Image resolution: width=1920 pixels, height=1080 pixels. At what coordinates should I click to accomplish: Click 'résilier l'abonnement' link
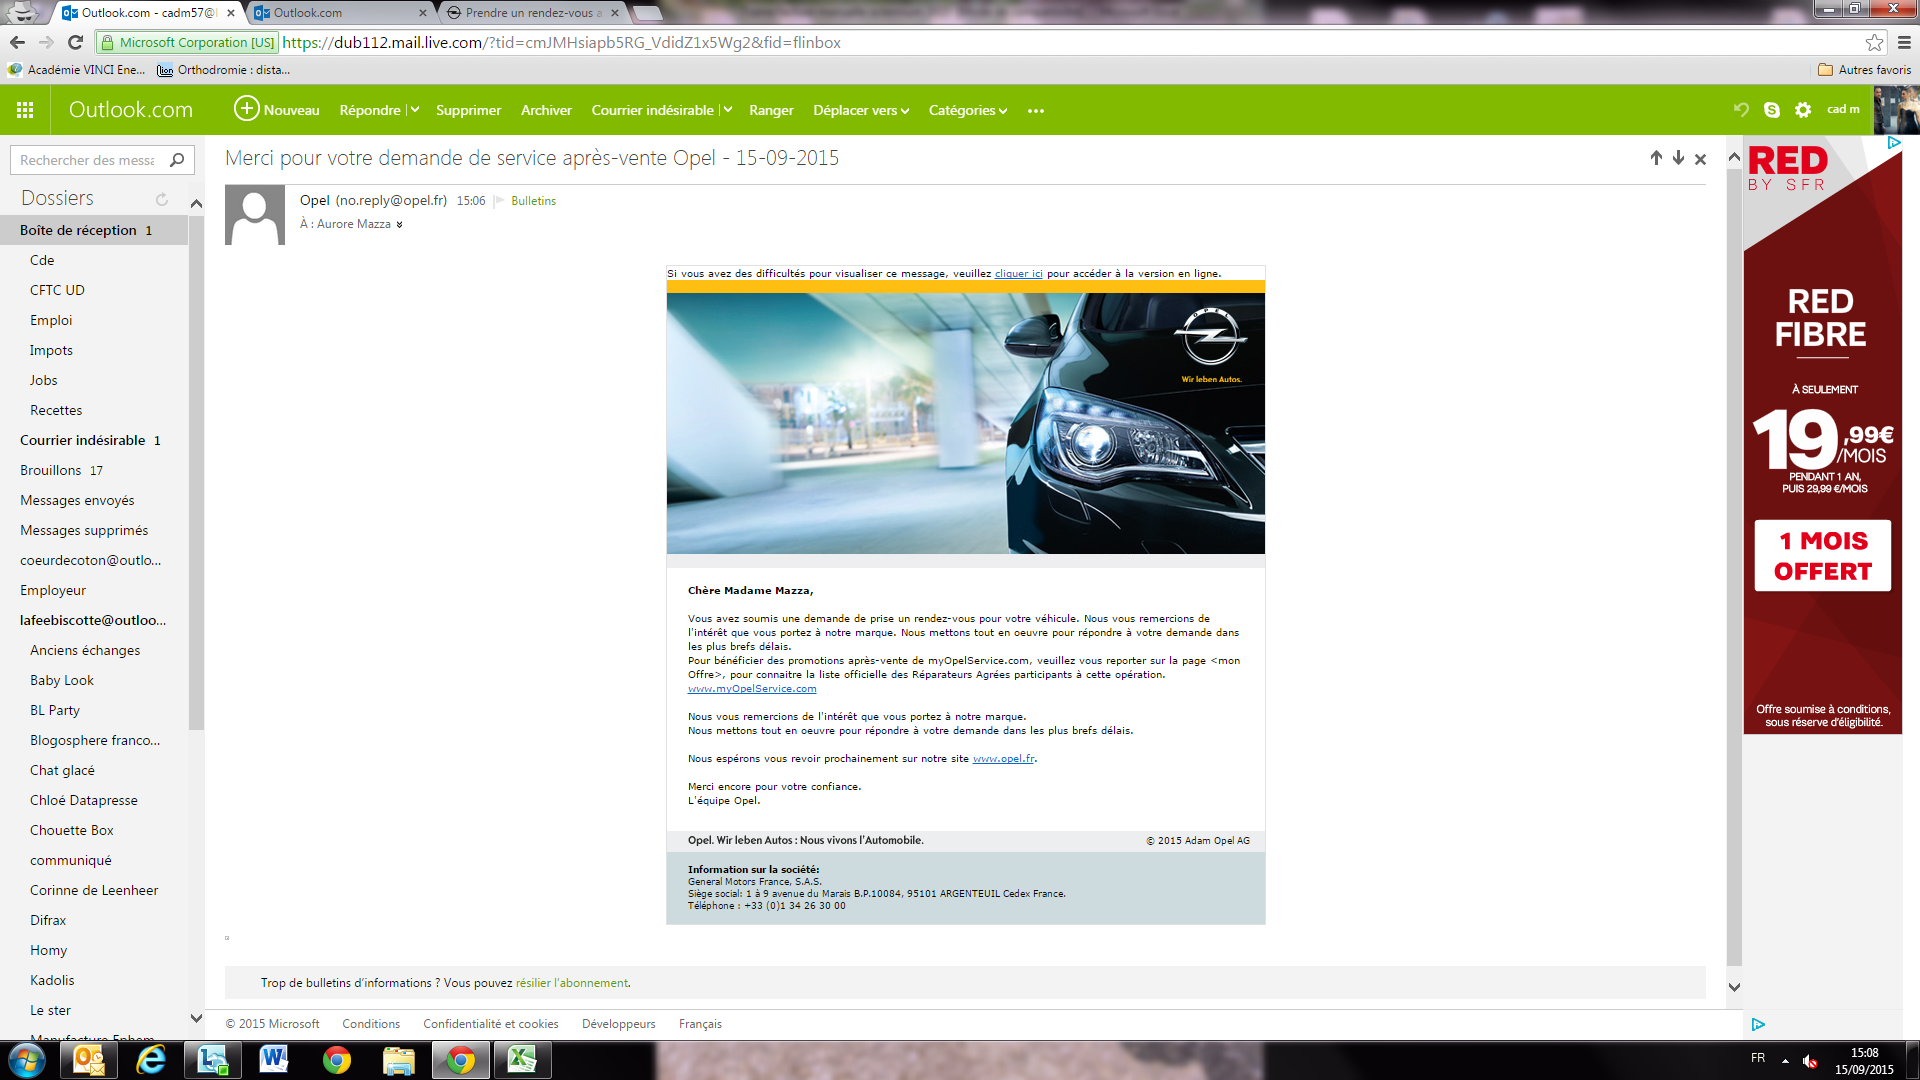pyautogui.click(x=572, y=983)
